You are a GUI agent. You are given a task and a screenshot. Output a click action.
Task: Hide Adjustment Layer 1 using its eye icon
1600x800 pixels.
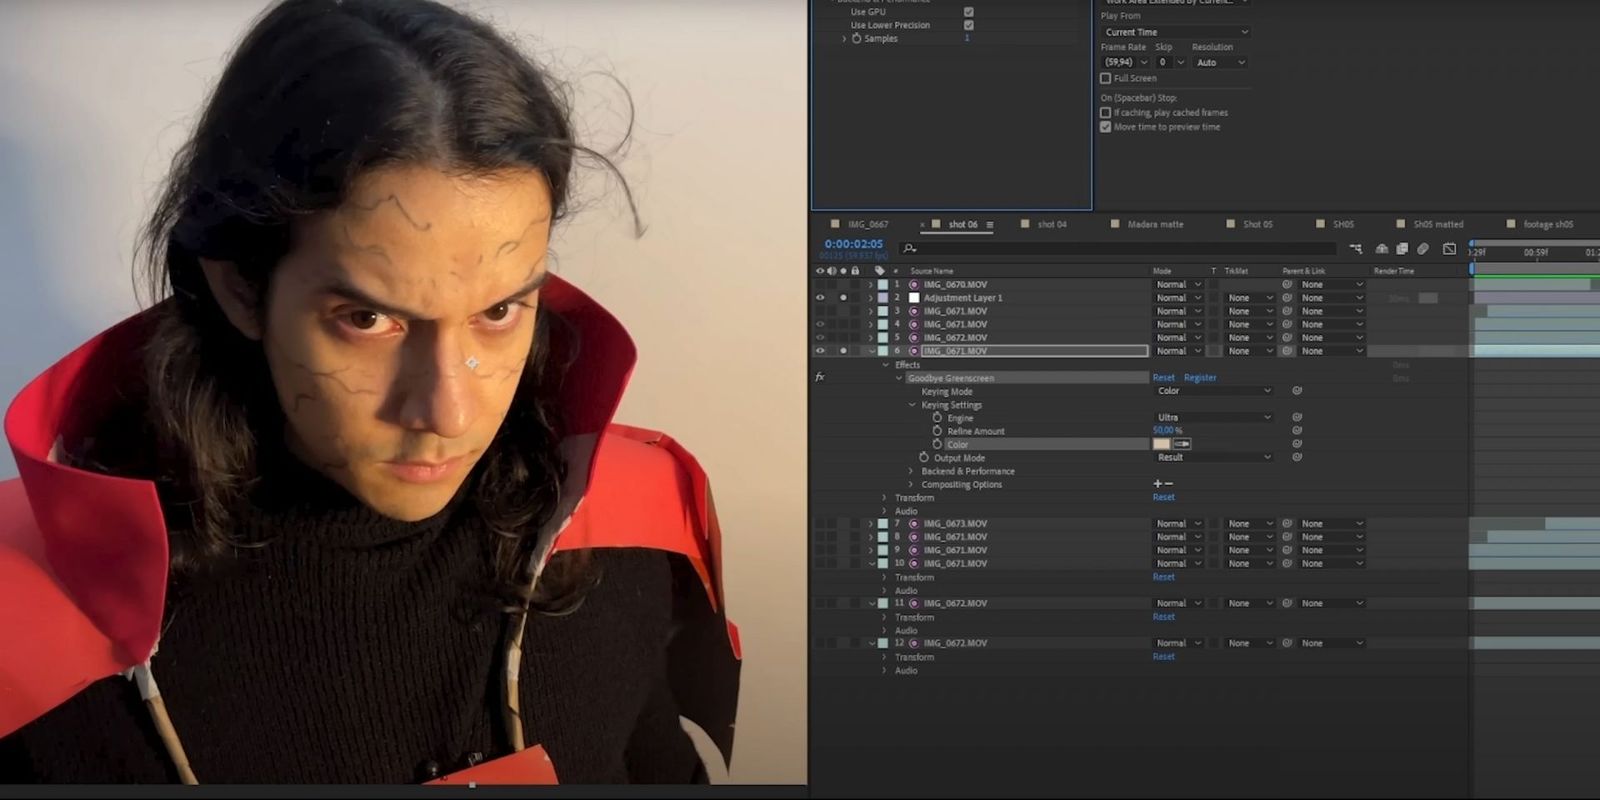point(820,298)
